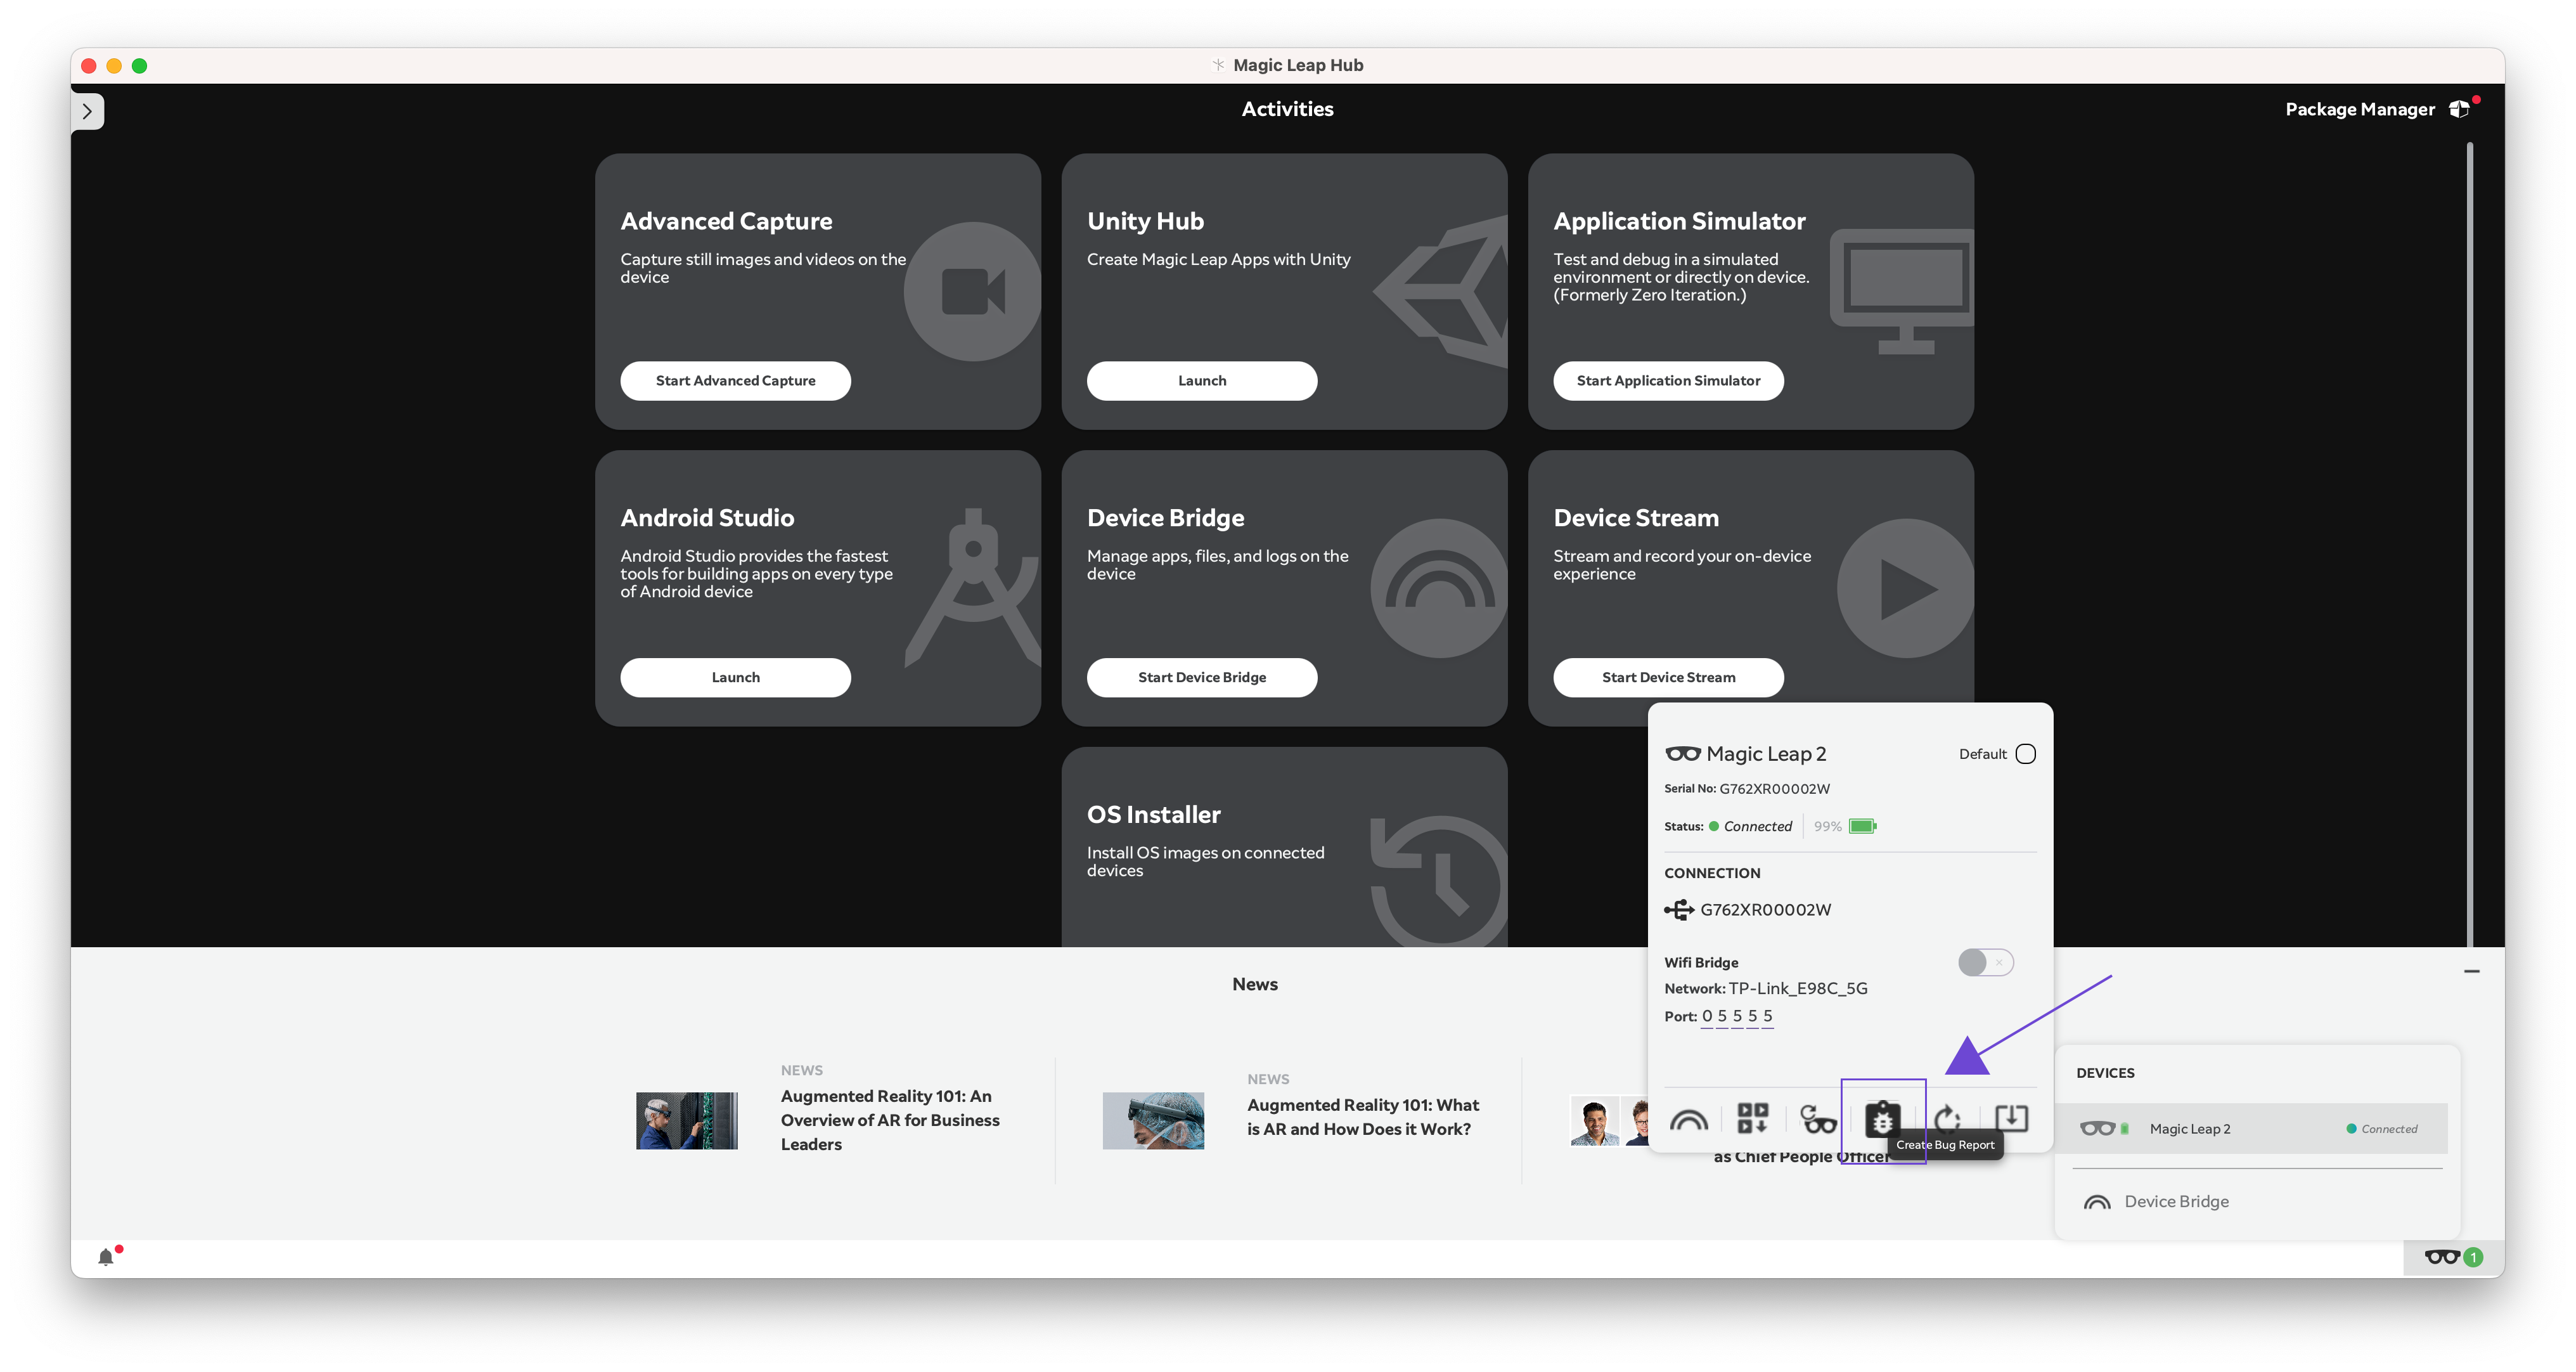This screenshot has width=2576, height=1372.
Task: Click network name TP-Link_E98C_5G
Action: click(x=1797, y=988)
